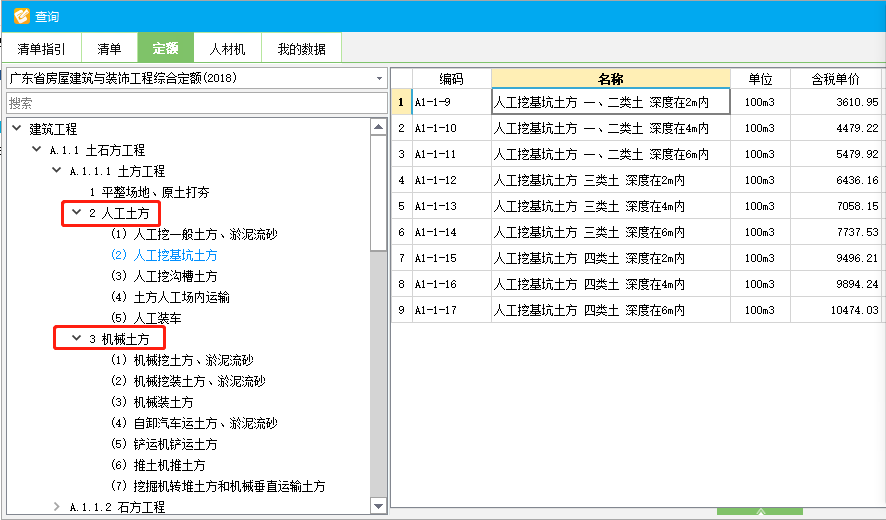Click name cell 三类土 深度在2m内
Viewport: 886px width, 520px height.
[x=611, y=180]
